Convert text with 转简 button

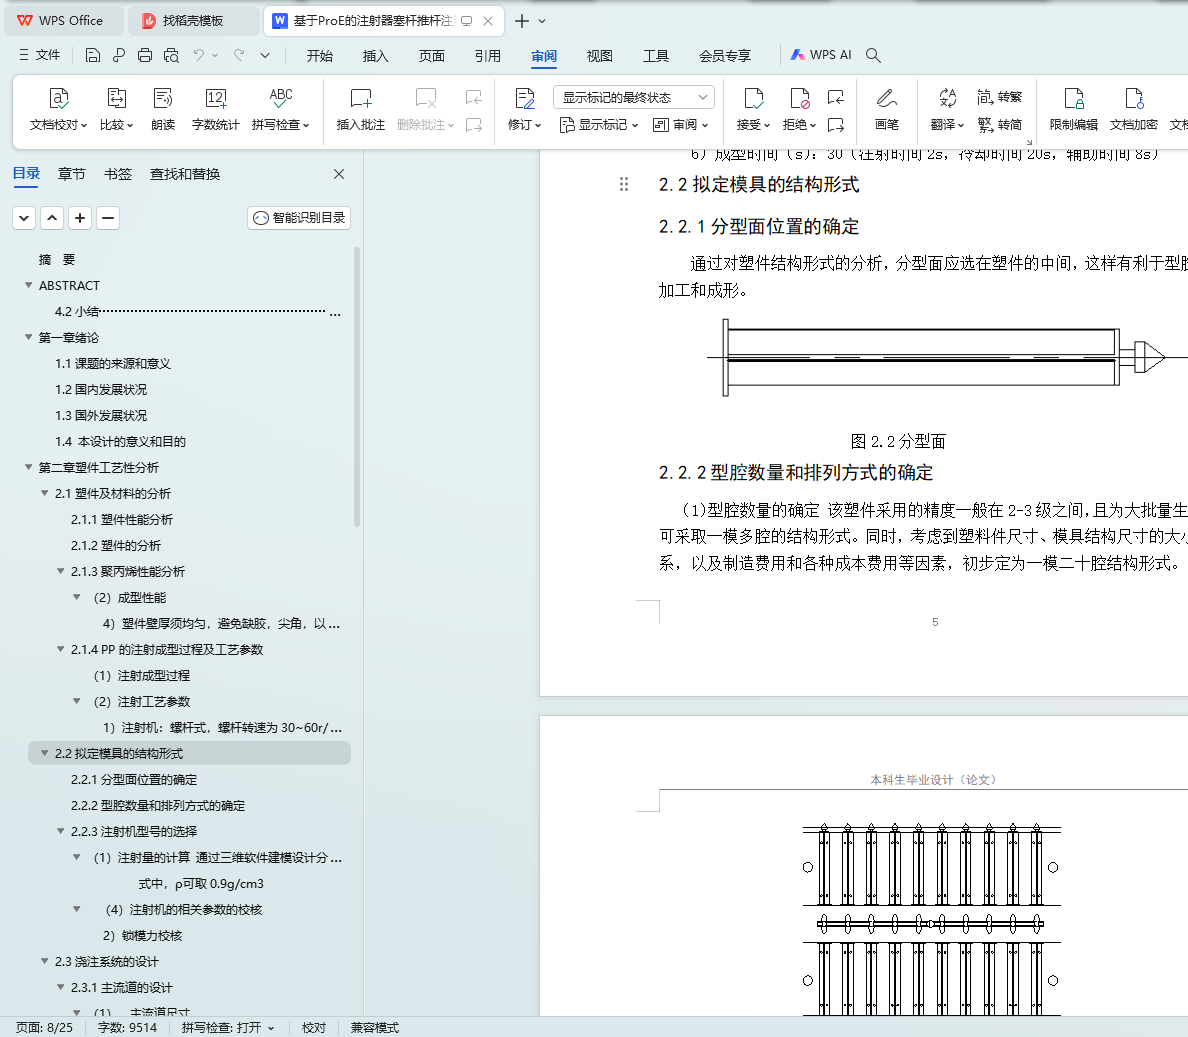[999, 124]
